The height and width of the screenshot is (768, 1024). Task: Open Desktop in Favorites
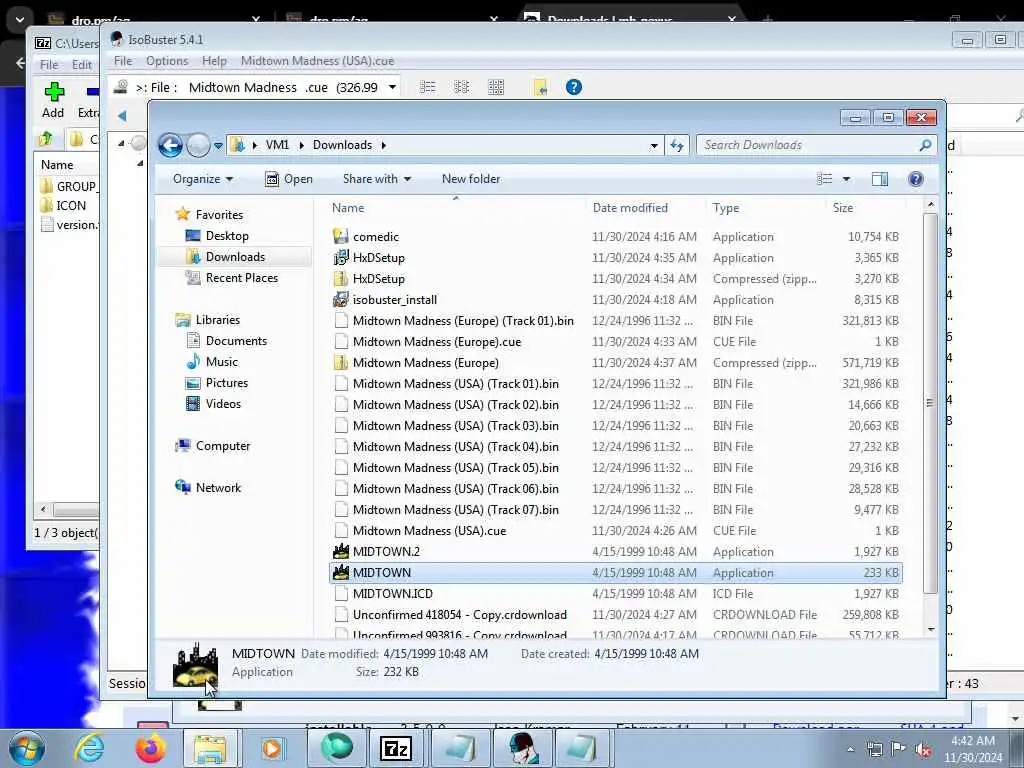[x=227, y=236]
